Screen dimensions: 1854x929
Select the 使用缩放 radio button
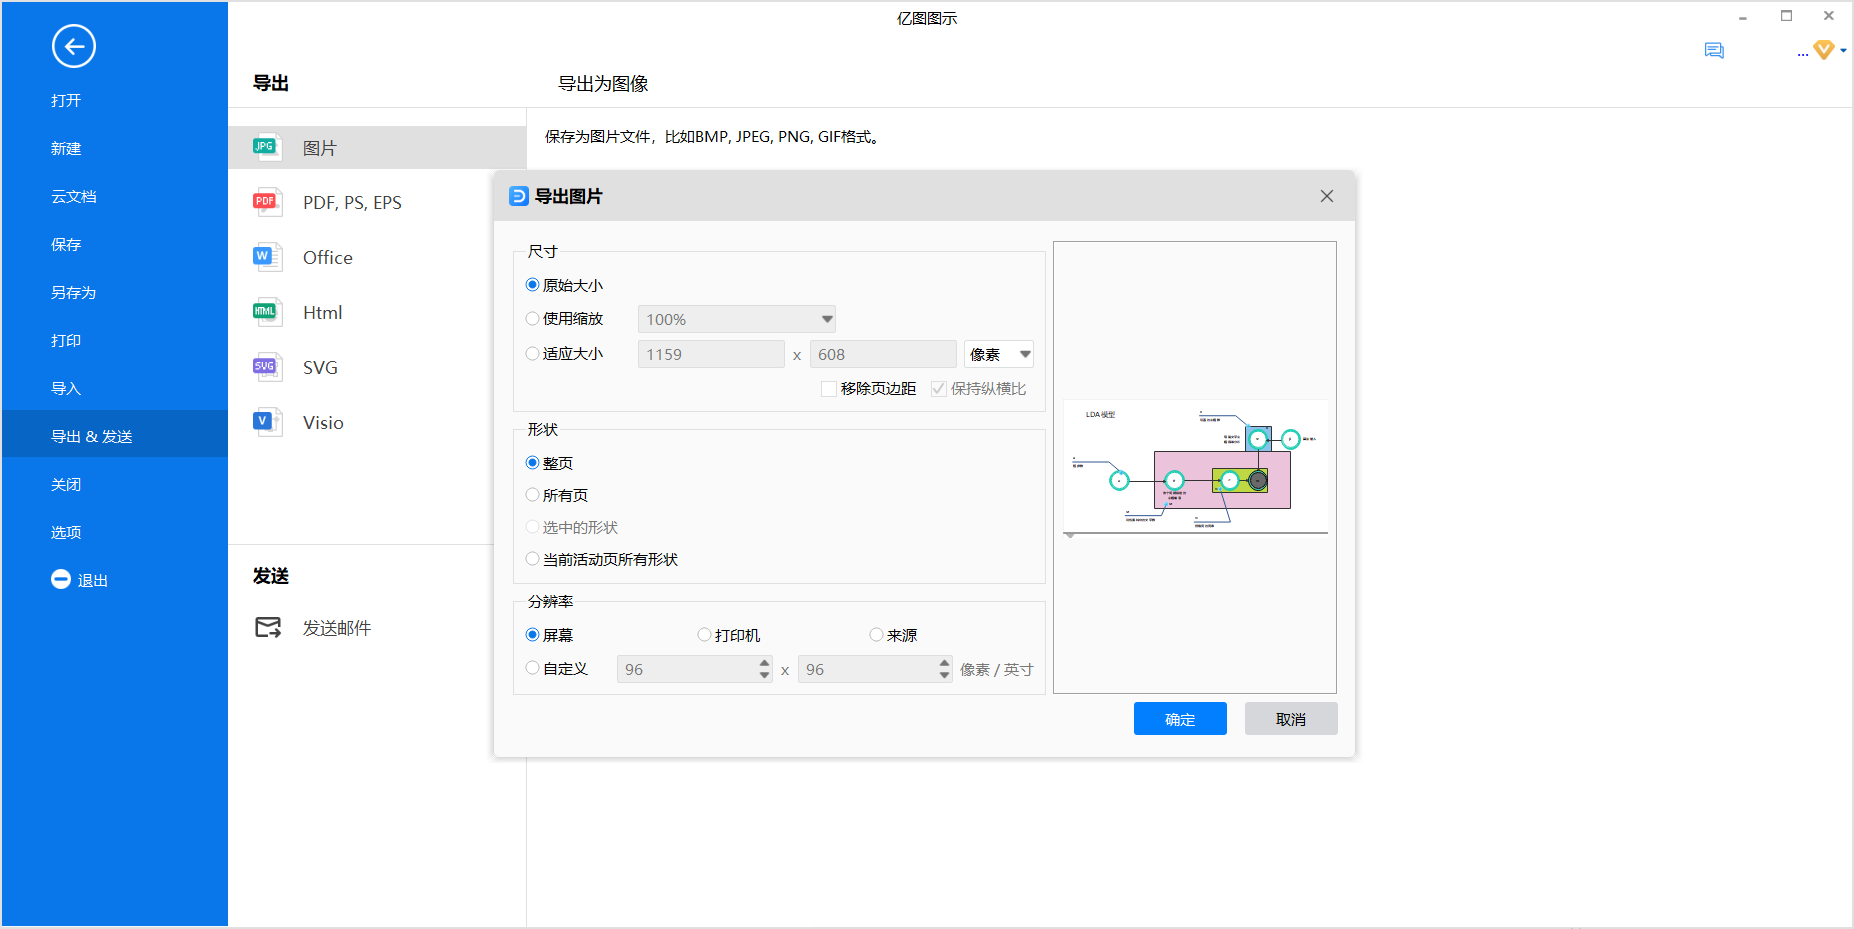(533, 319)
